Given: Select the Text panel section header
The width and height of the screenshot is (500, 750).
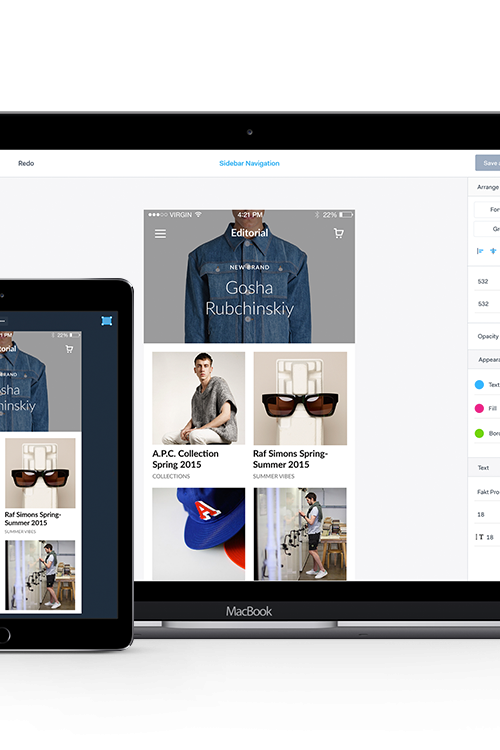Looking at the screenshot, I should pos(483,468).
